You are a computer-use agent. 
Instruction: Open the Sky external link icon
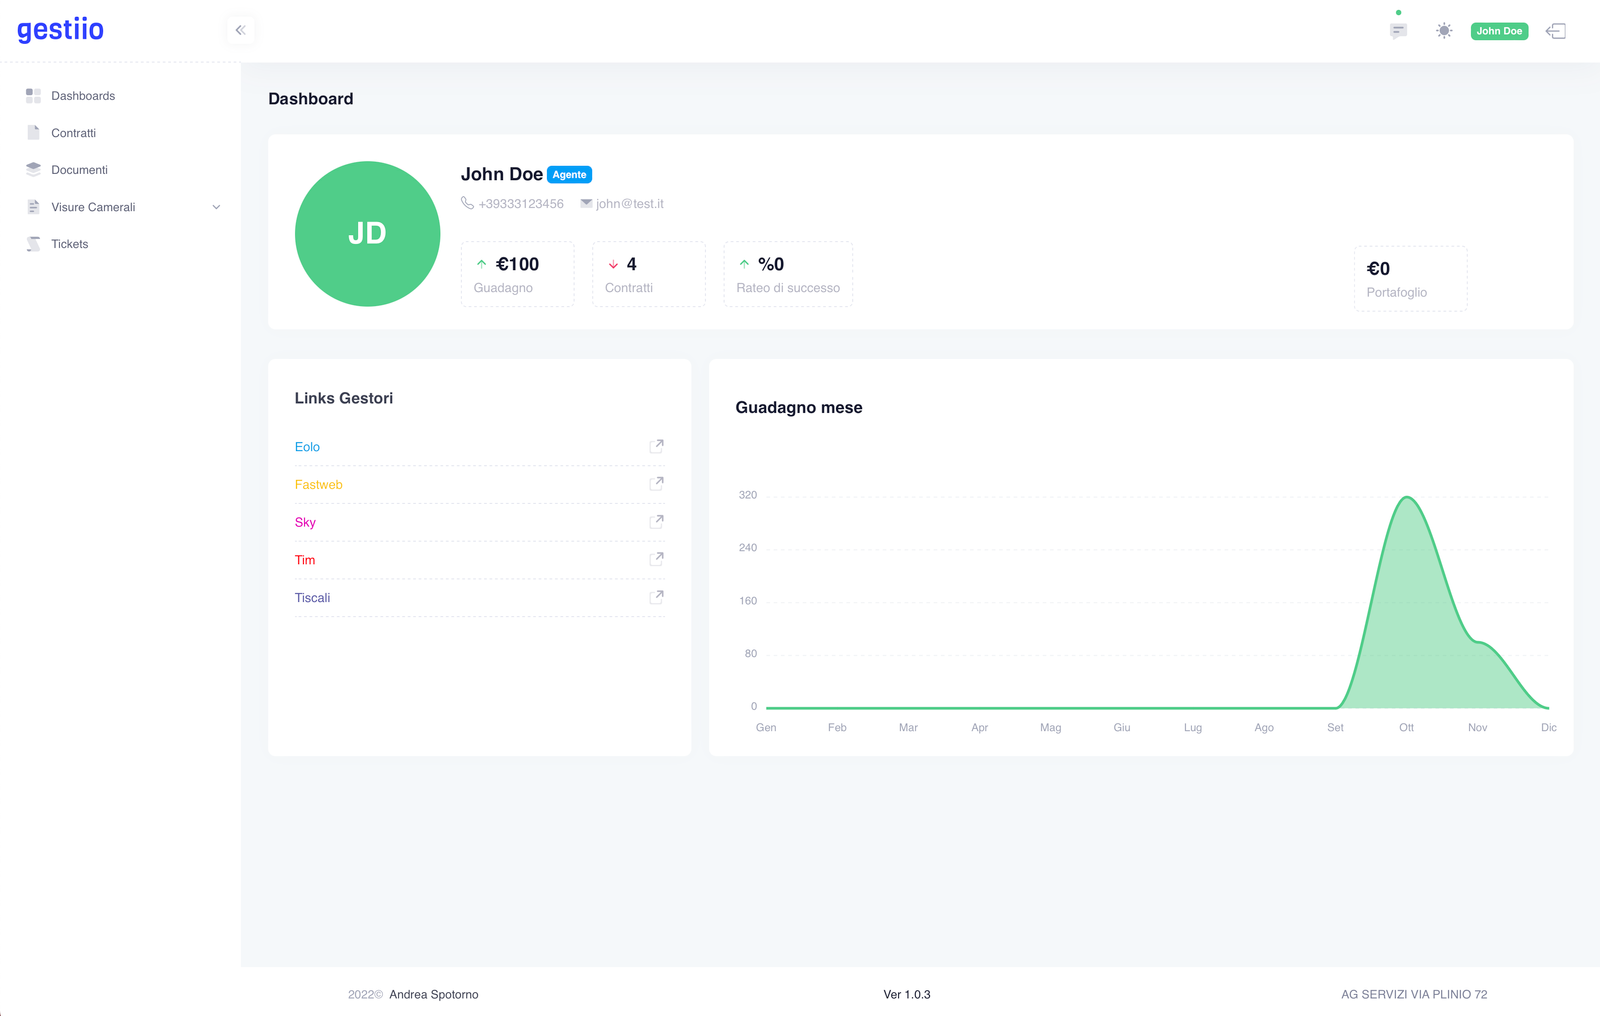pyautogui.click(x=656, y=522)
